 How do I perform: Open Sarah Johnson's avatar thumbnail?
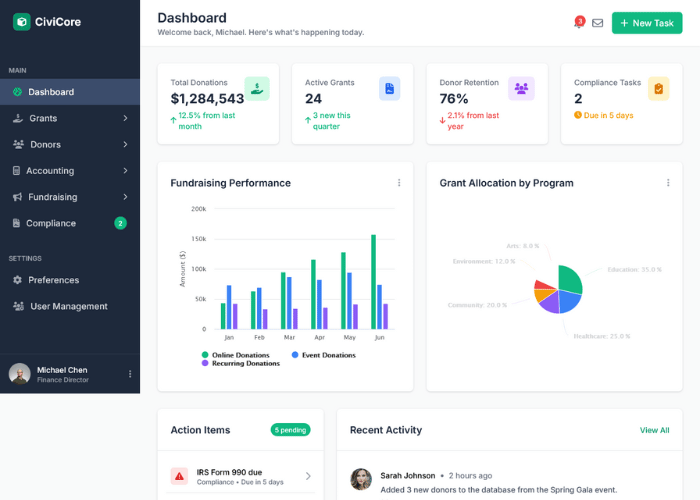(x=361, y=479)
